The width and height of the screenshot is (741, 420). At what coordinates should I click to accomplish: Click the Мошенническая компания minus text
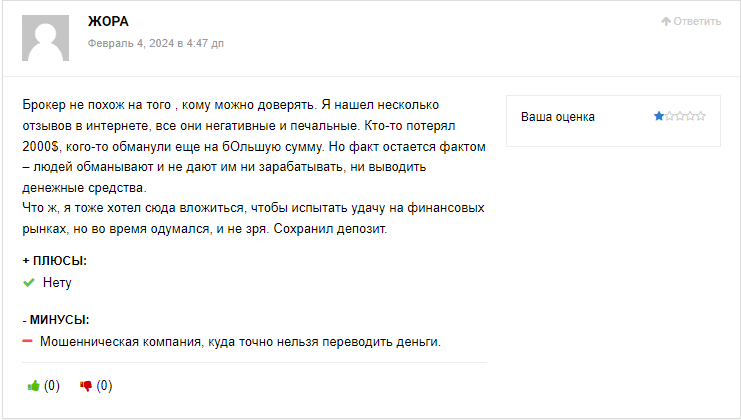[240, 342]
